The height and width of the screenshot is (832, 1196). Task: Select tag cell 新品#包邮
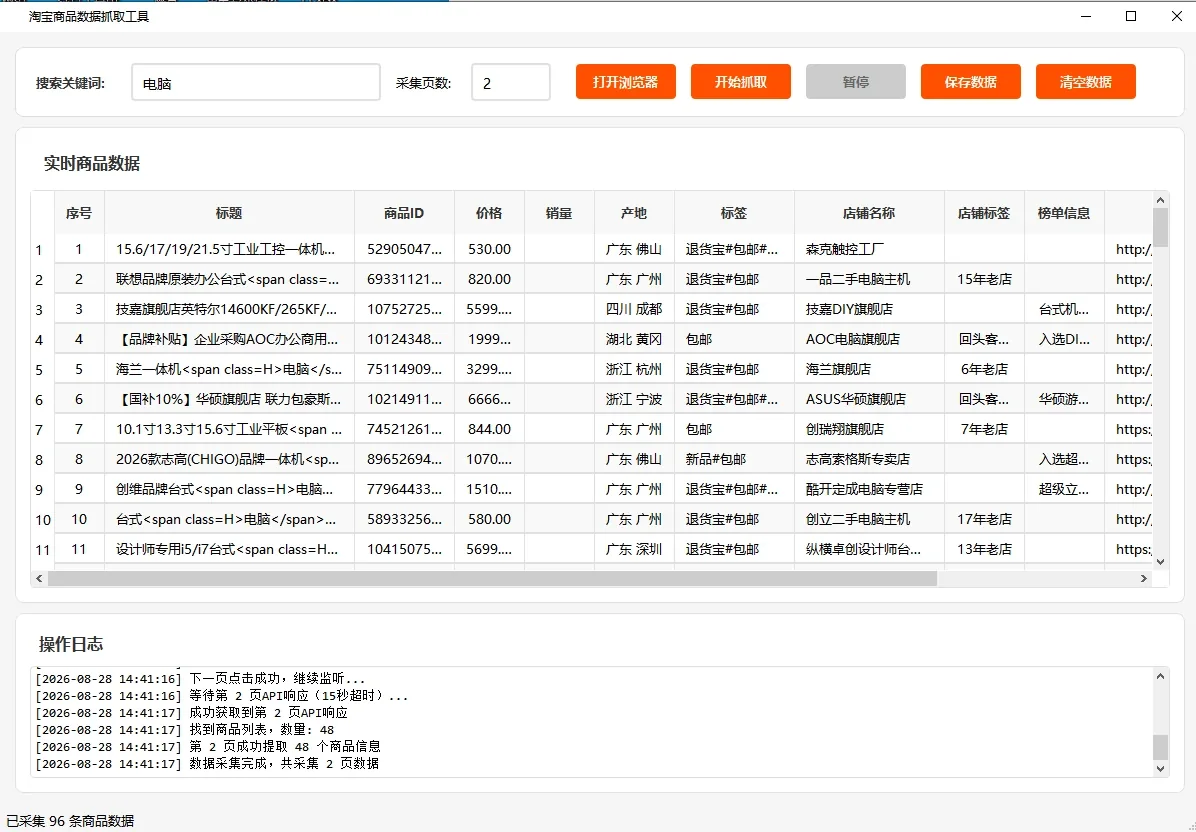coord(735,459)
